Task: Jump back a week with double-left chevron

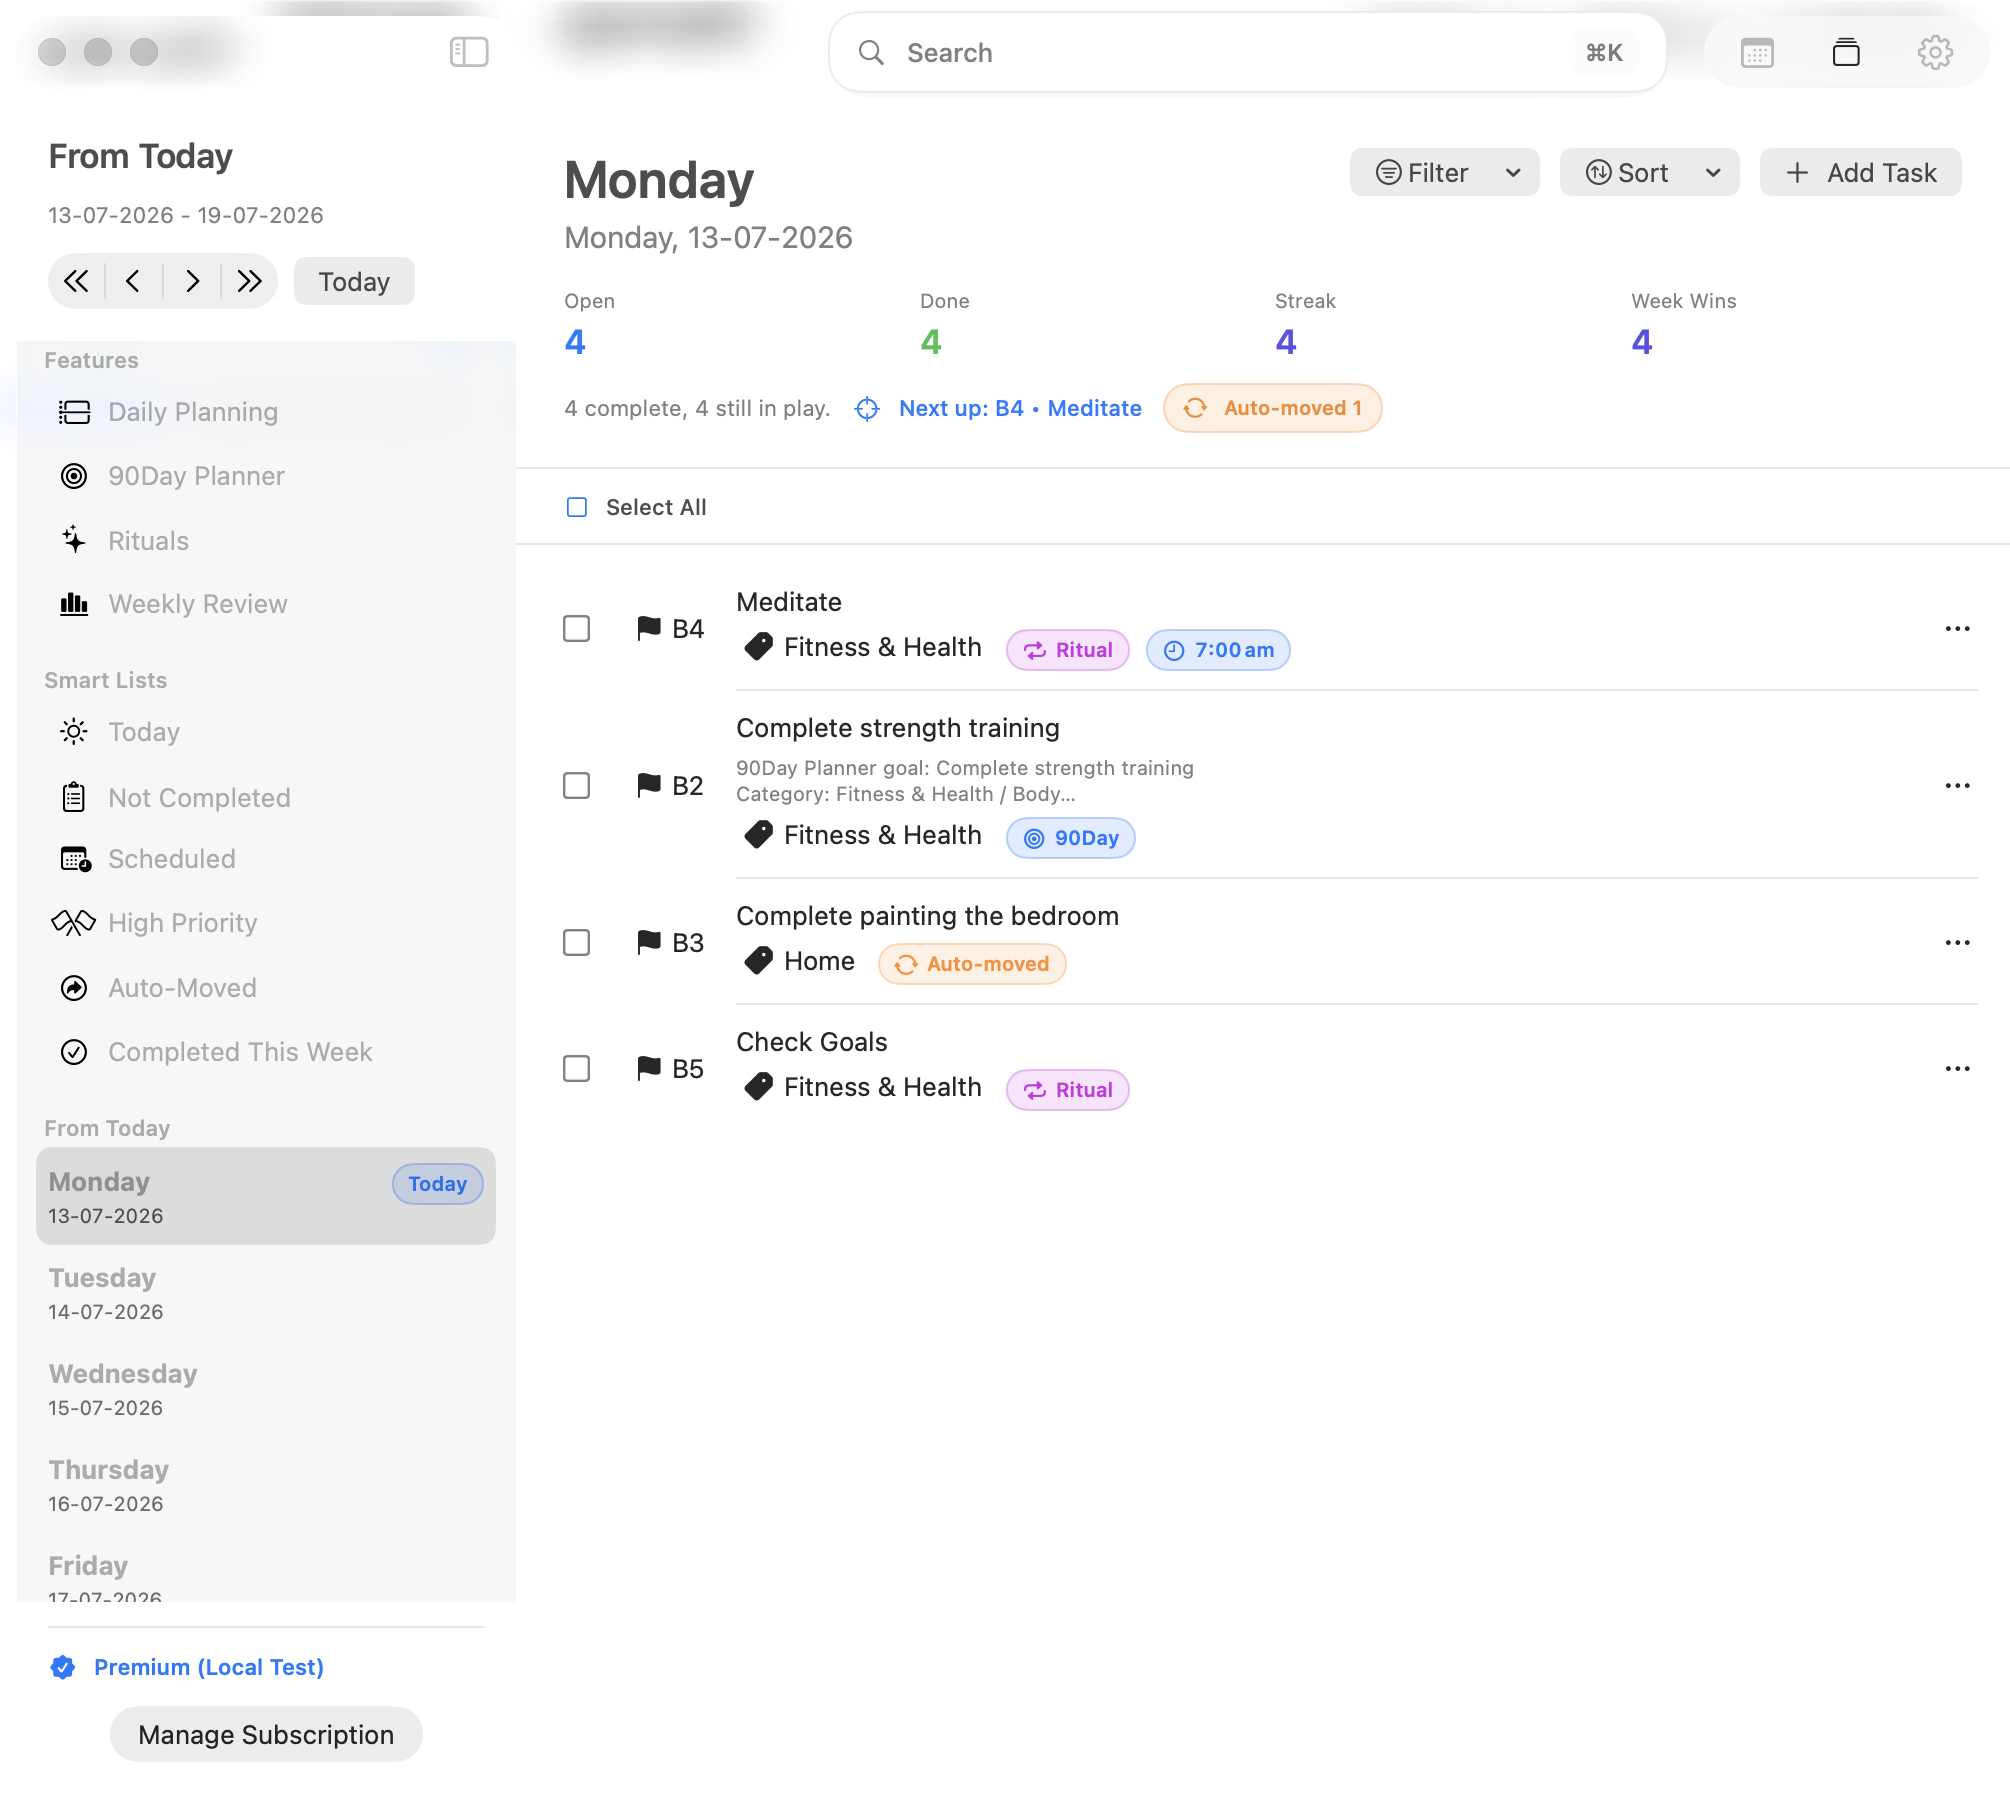Action: tap(76, 281)
